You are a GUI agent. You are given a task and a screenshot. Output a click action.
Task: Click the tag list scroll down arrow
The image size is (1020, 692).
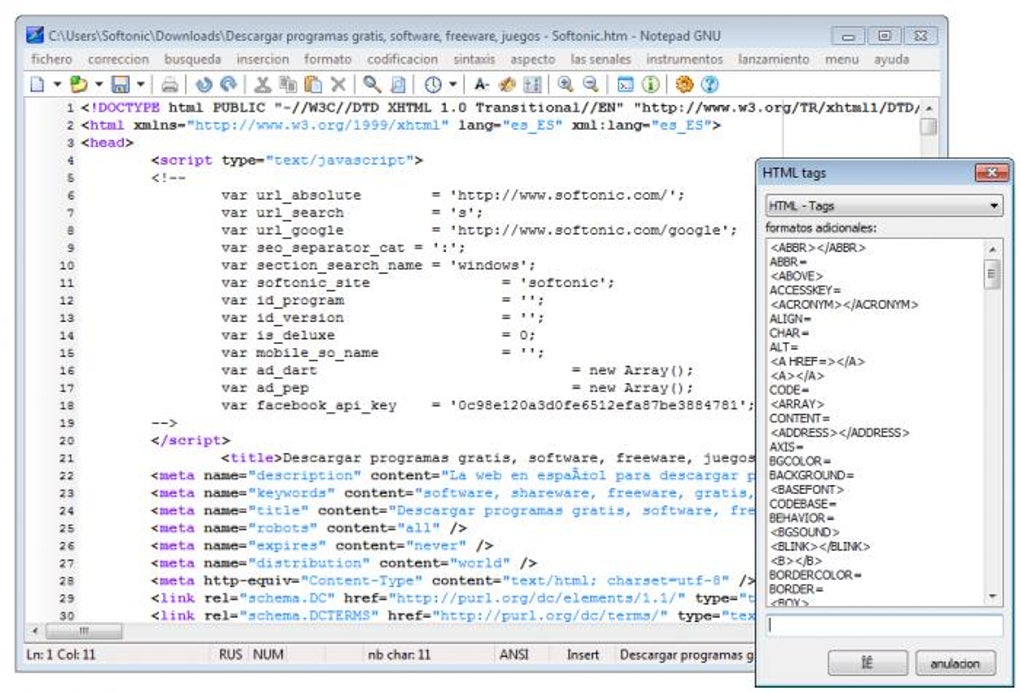992,596
